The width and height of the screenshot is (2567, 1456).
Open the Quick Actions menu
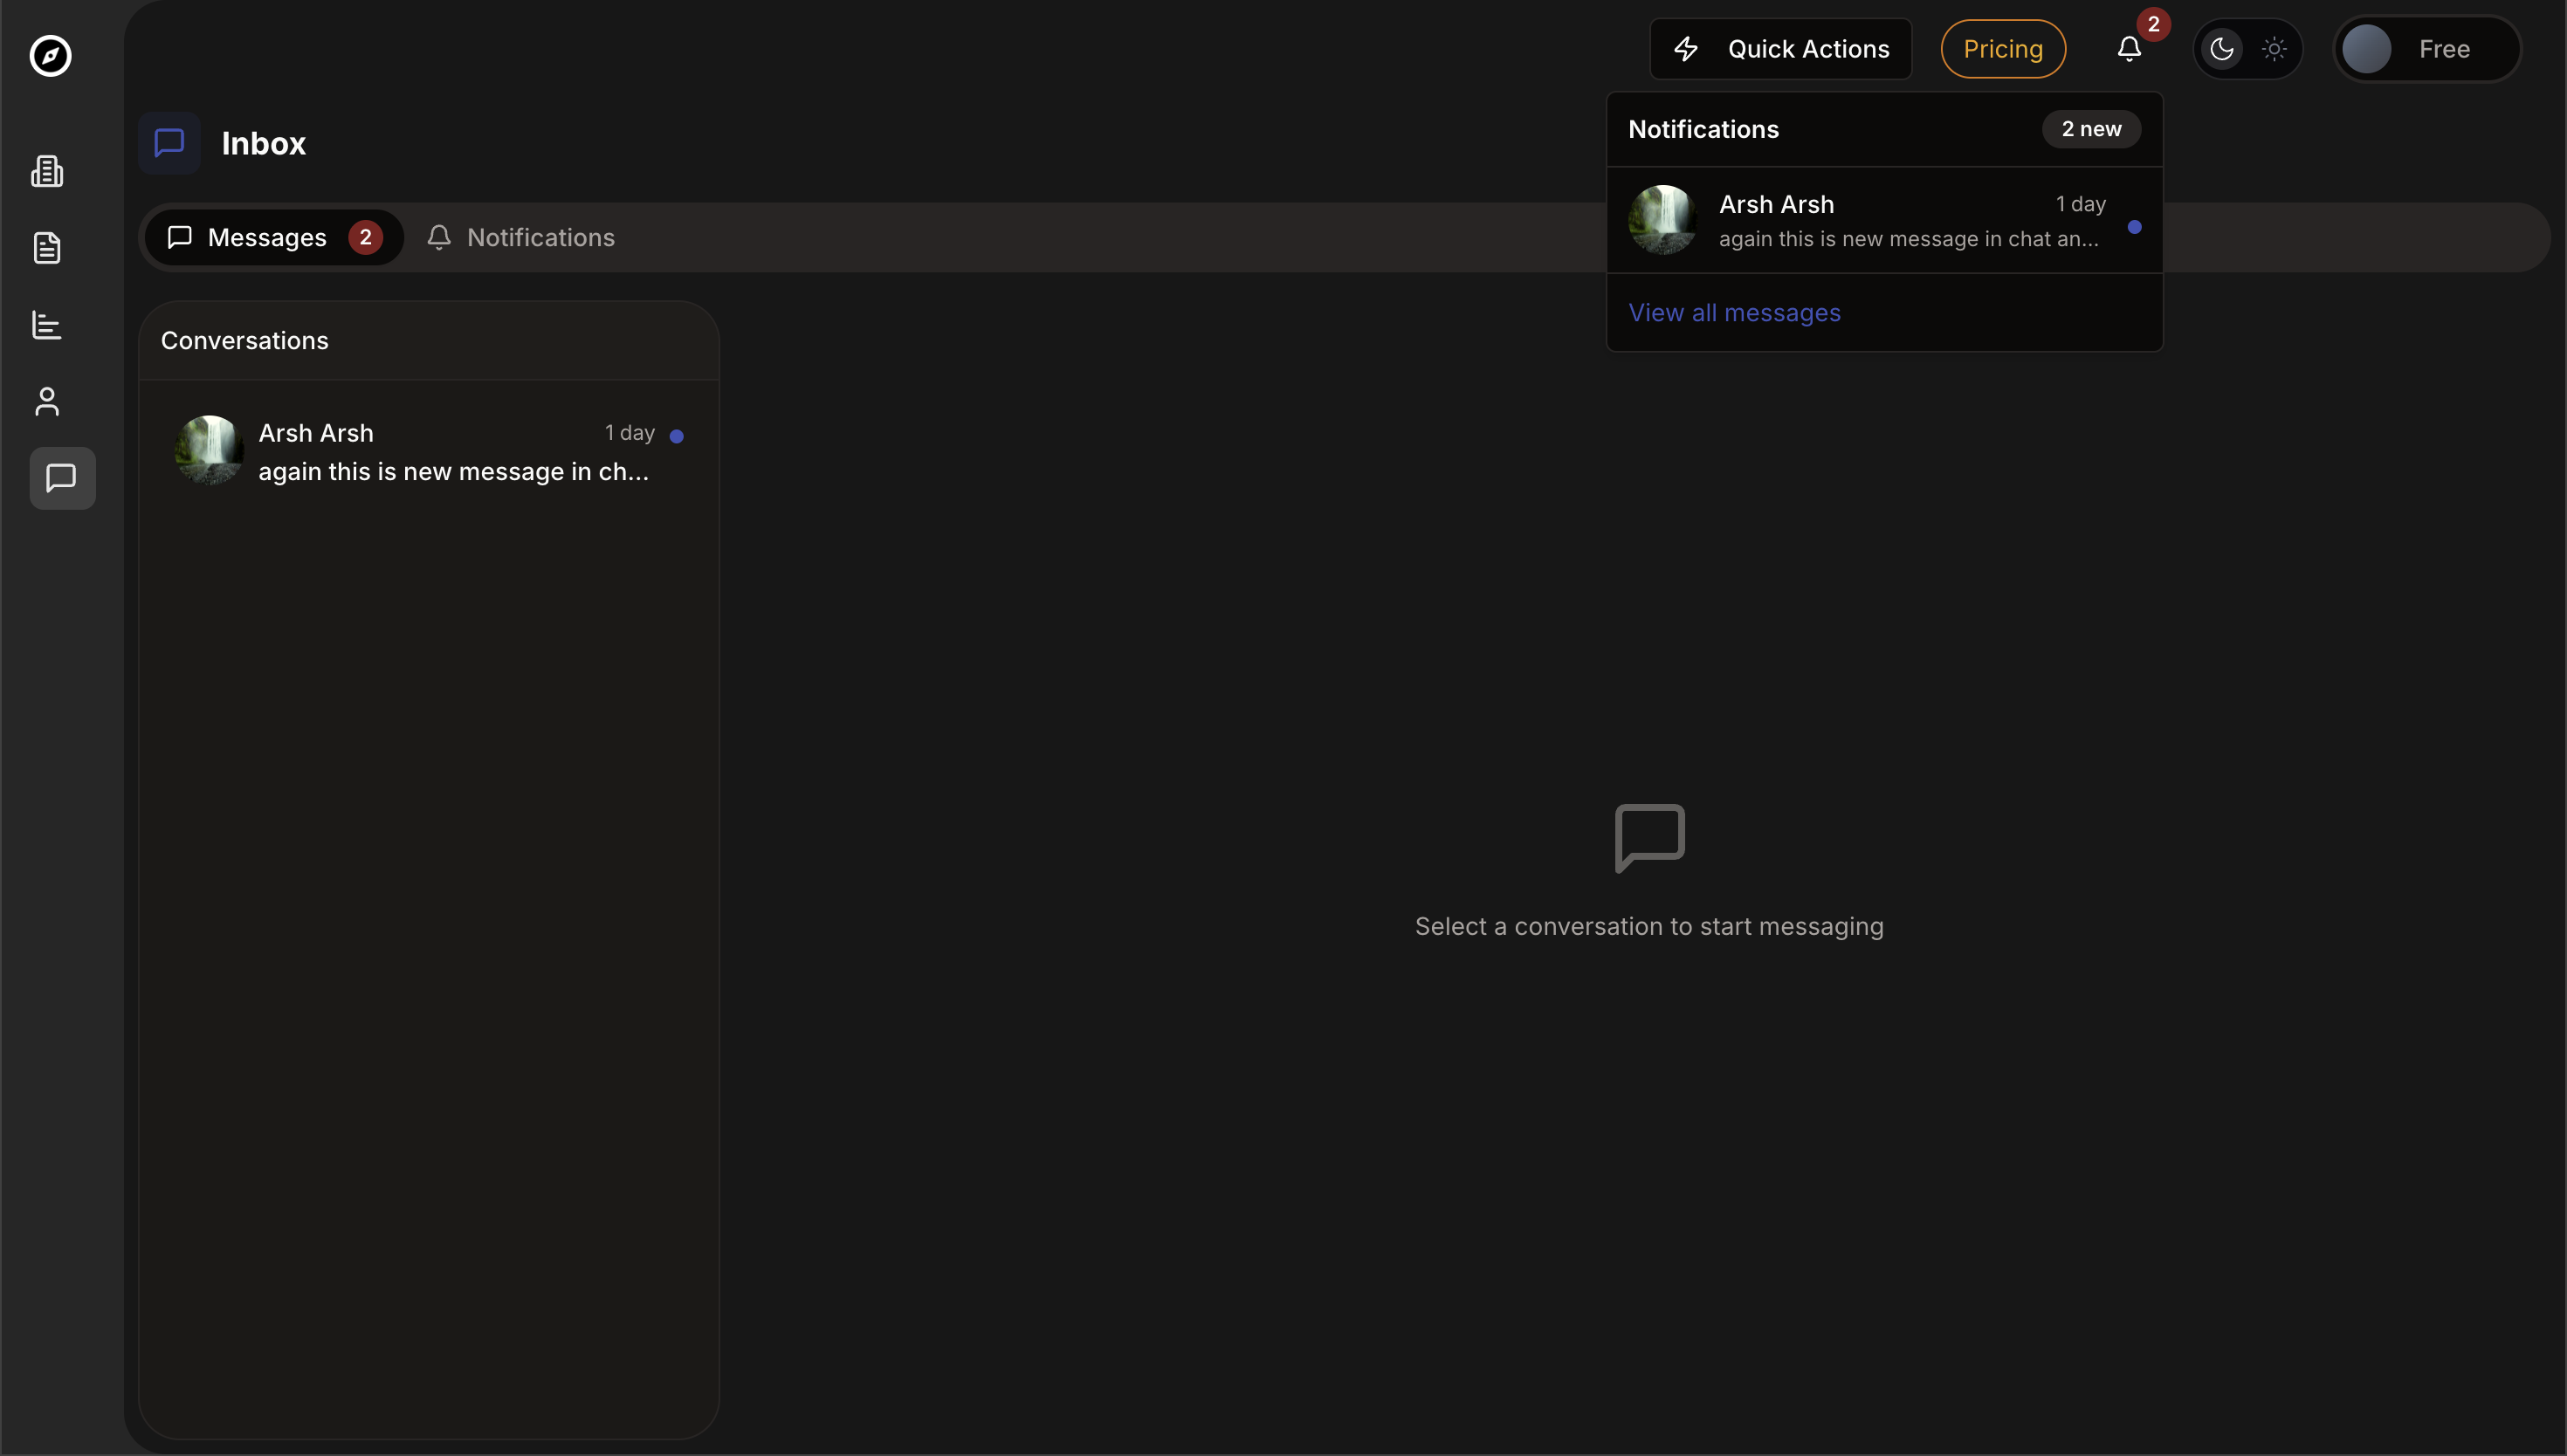pyautogui.click(x=1780, y=49)
